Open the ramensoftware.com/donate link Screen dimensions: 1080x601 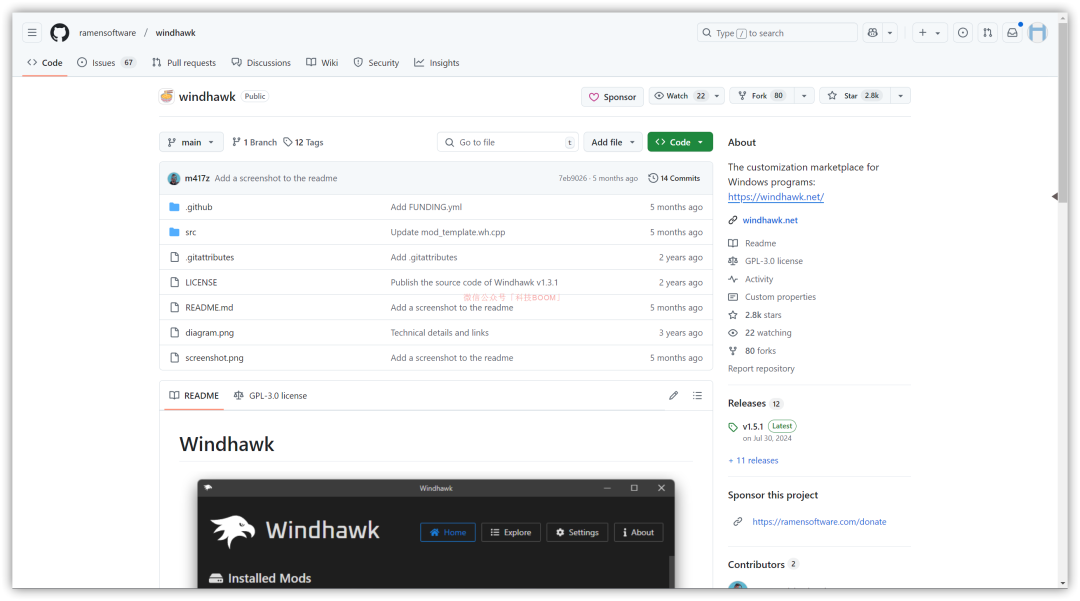click(819, 522)
